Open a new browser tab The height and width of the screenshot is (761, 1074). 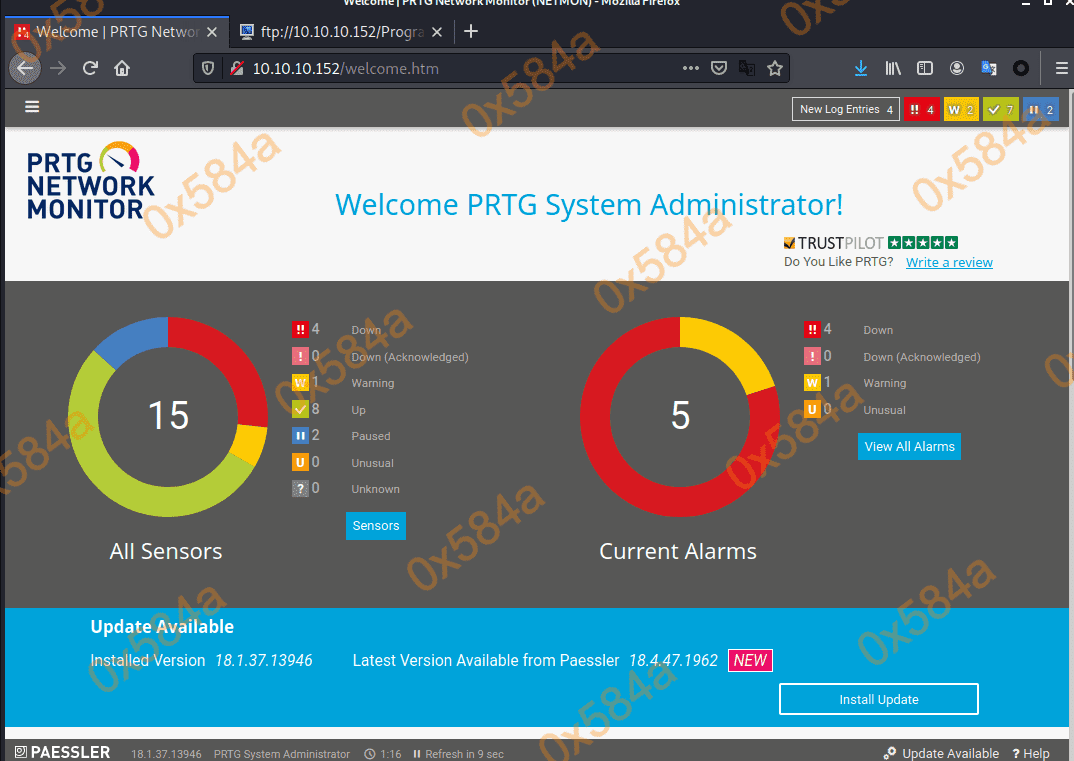(x=471, y=31)
